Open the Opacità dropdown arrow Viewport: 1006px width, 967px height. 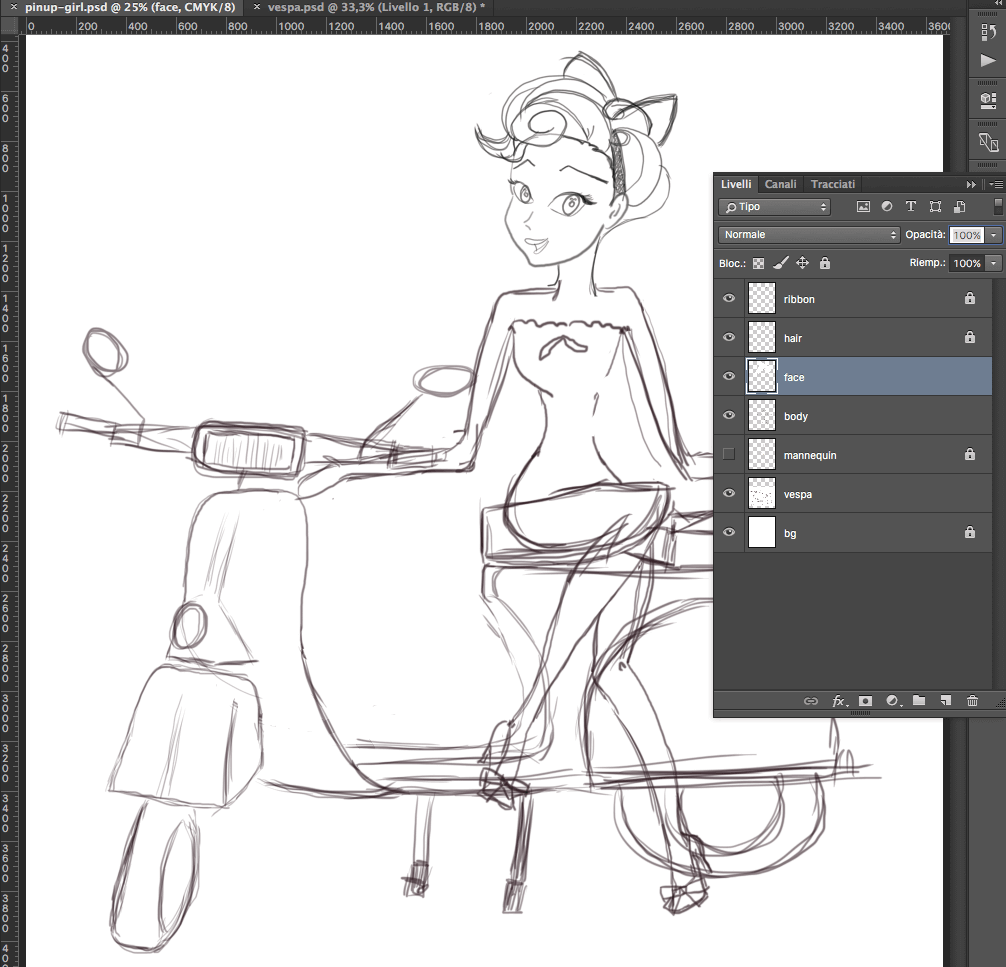(994, 234)
